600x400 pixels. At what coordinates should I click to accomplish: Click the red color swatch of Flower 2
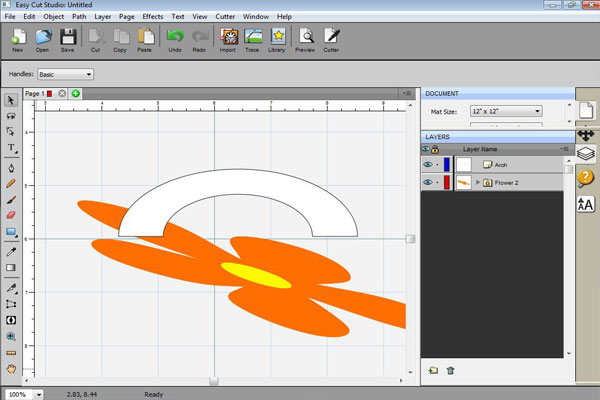pyautogui.click(x=447, y=183)
